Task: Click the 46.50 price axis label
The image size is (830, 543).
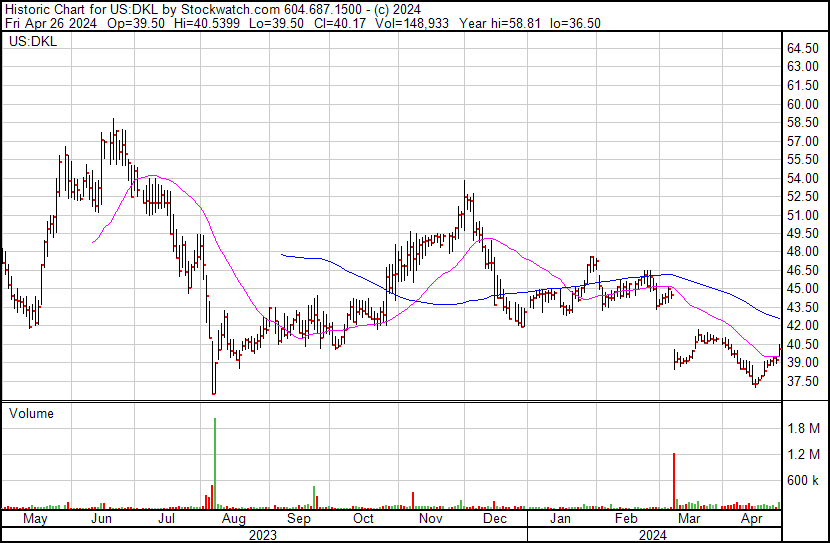Action: (803, 270)
